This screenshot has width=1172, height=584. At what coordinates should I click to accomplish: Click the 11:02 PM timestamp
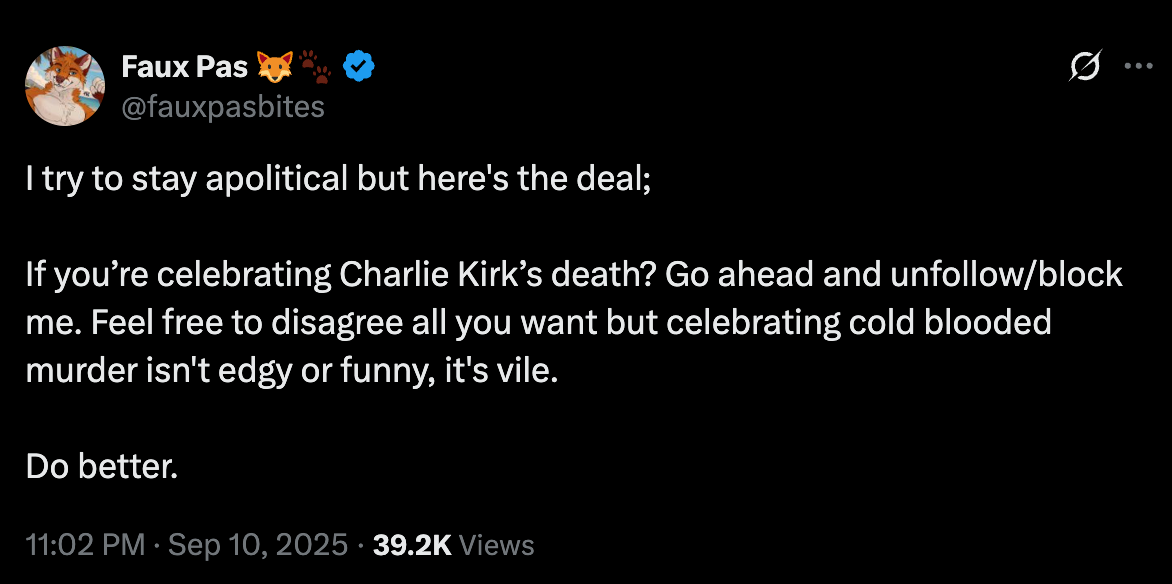[84, 545]
